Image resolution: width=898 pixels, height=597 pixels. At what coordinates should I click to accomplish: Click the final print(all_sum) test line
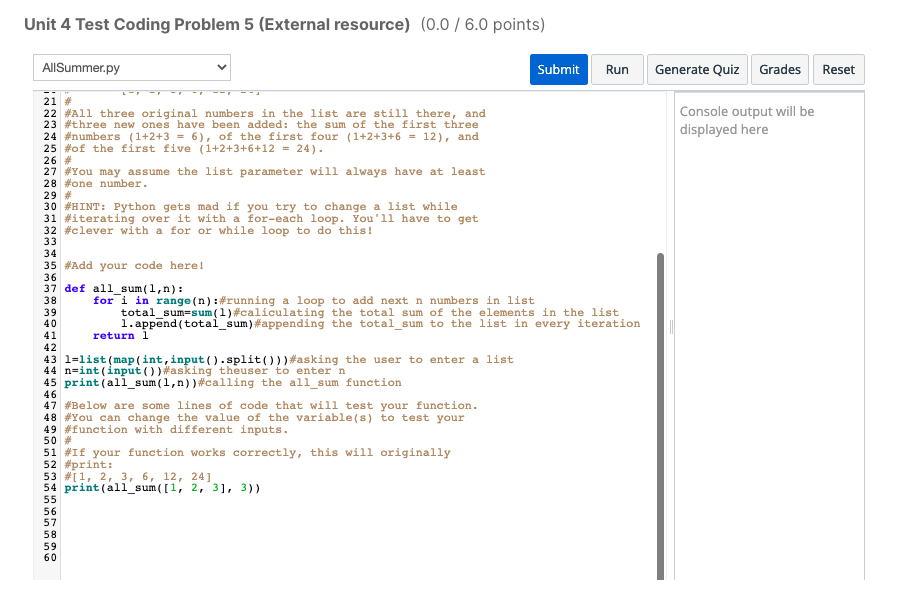coord(158,488)
